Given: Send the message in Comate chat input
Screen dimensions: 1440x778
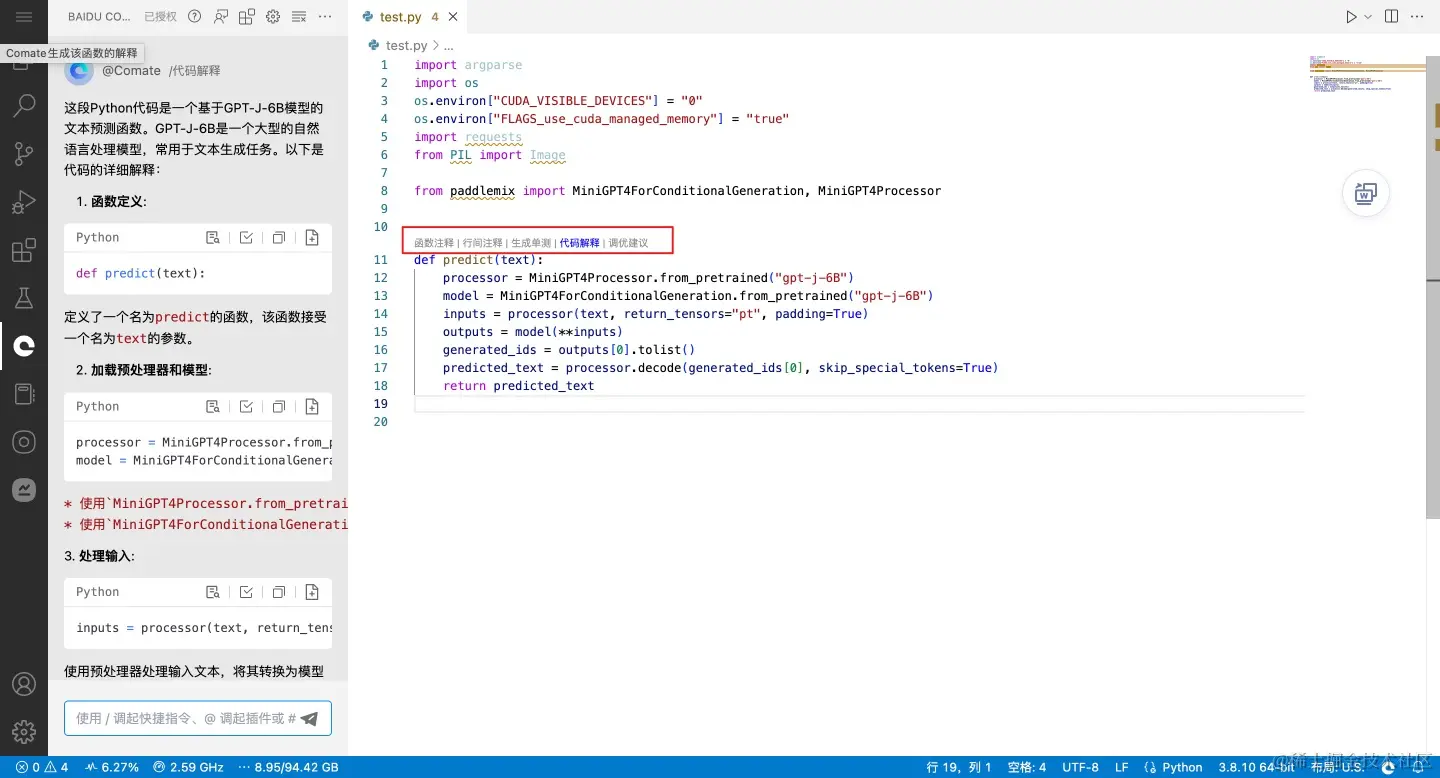Looking at the screenshot, I should tap(310, 719).
